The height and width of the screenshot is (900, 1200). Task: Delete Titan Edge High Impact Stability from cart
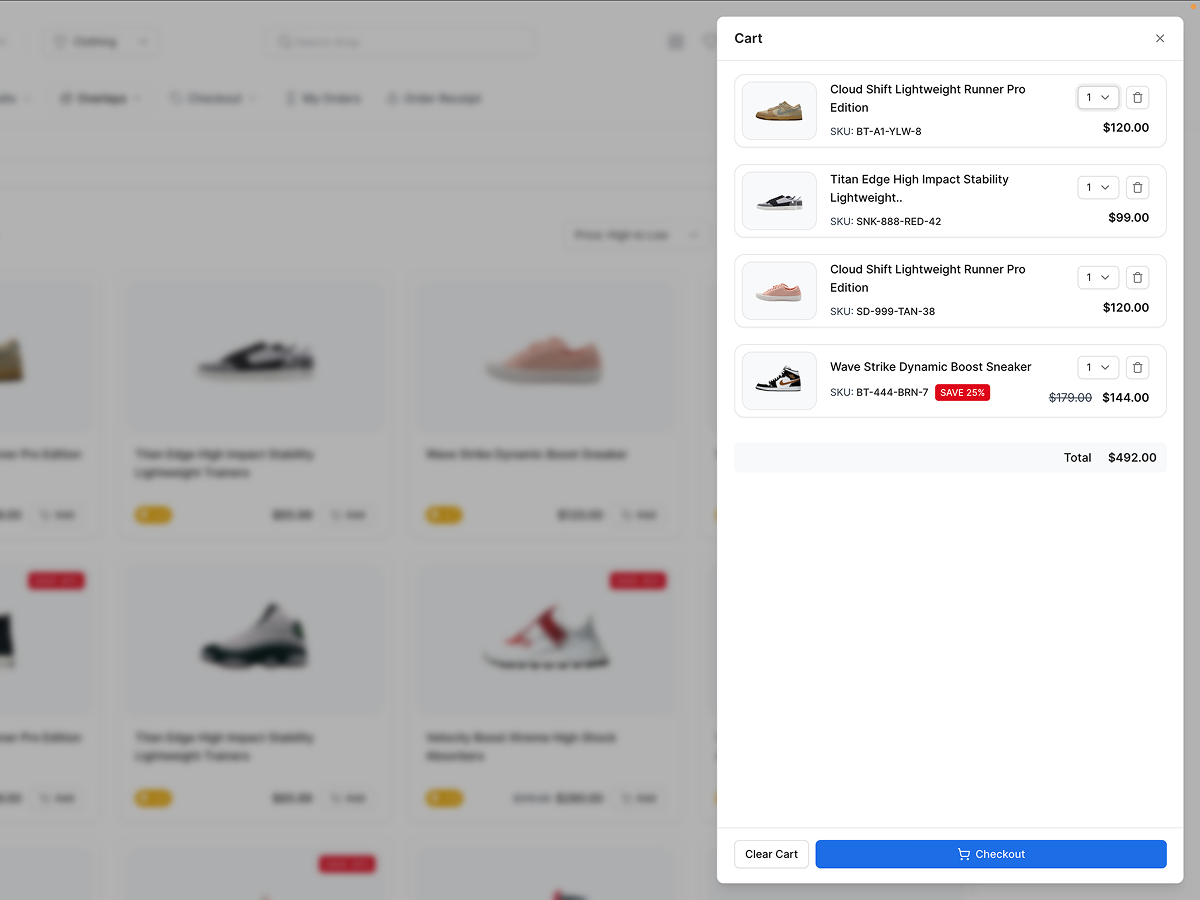[1137, 188]
